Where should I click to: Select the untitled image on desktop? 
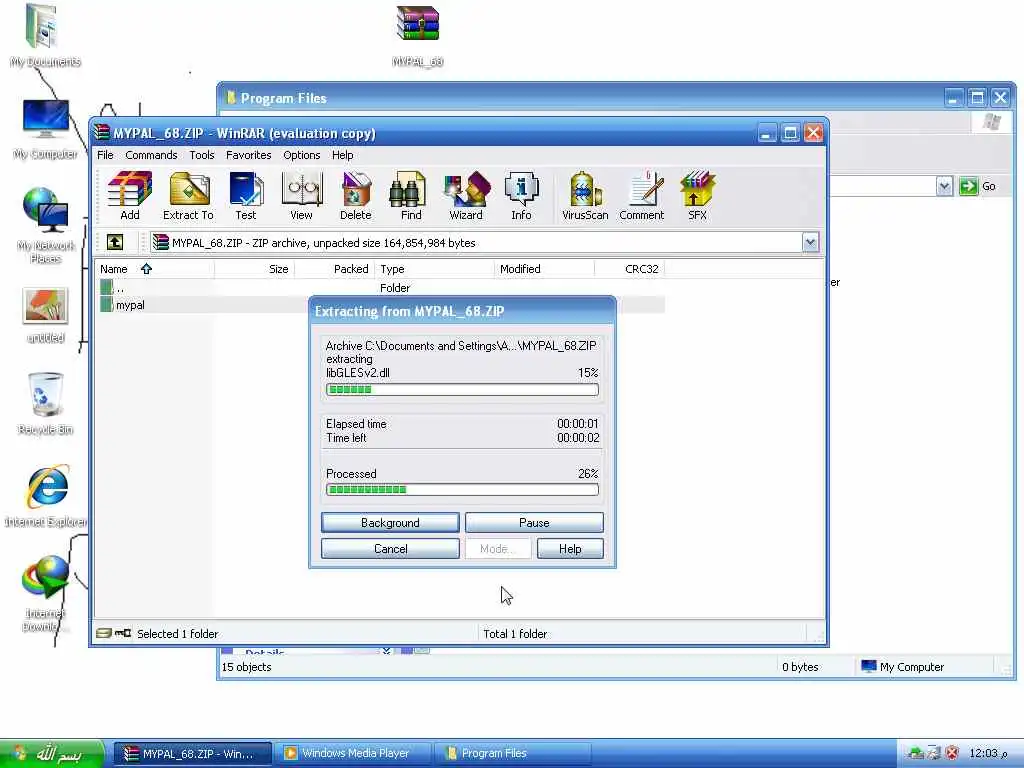click(x=45, y=315)
